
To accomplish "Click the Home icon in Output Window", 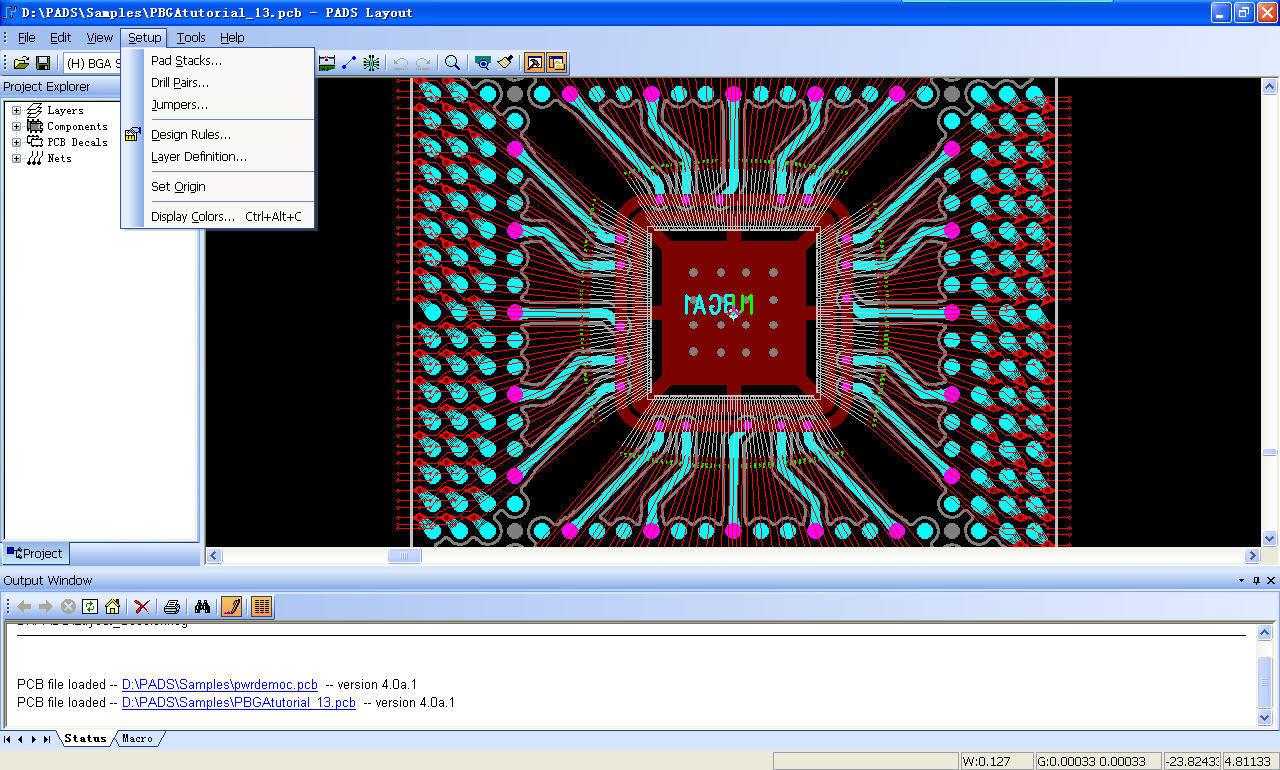I will tap(112, 606).
